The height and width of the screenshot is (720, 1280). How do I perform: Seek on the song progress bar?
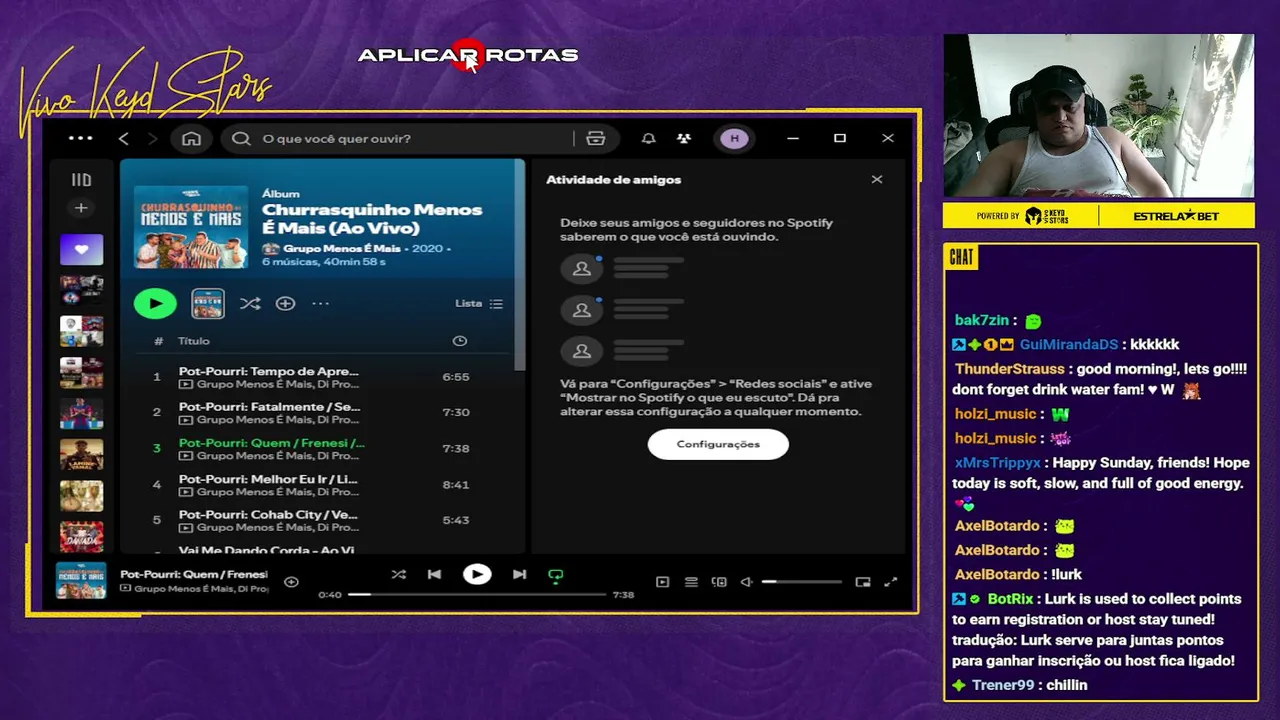pos(477,595)
